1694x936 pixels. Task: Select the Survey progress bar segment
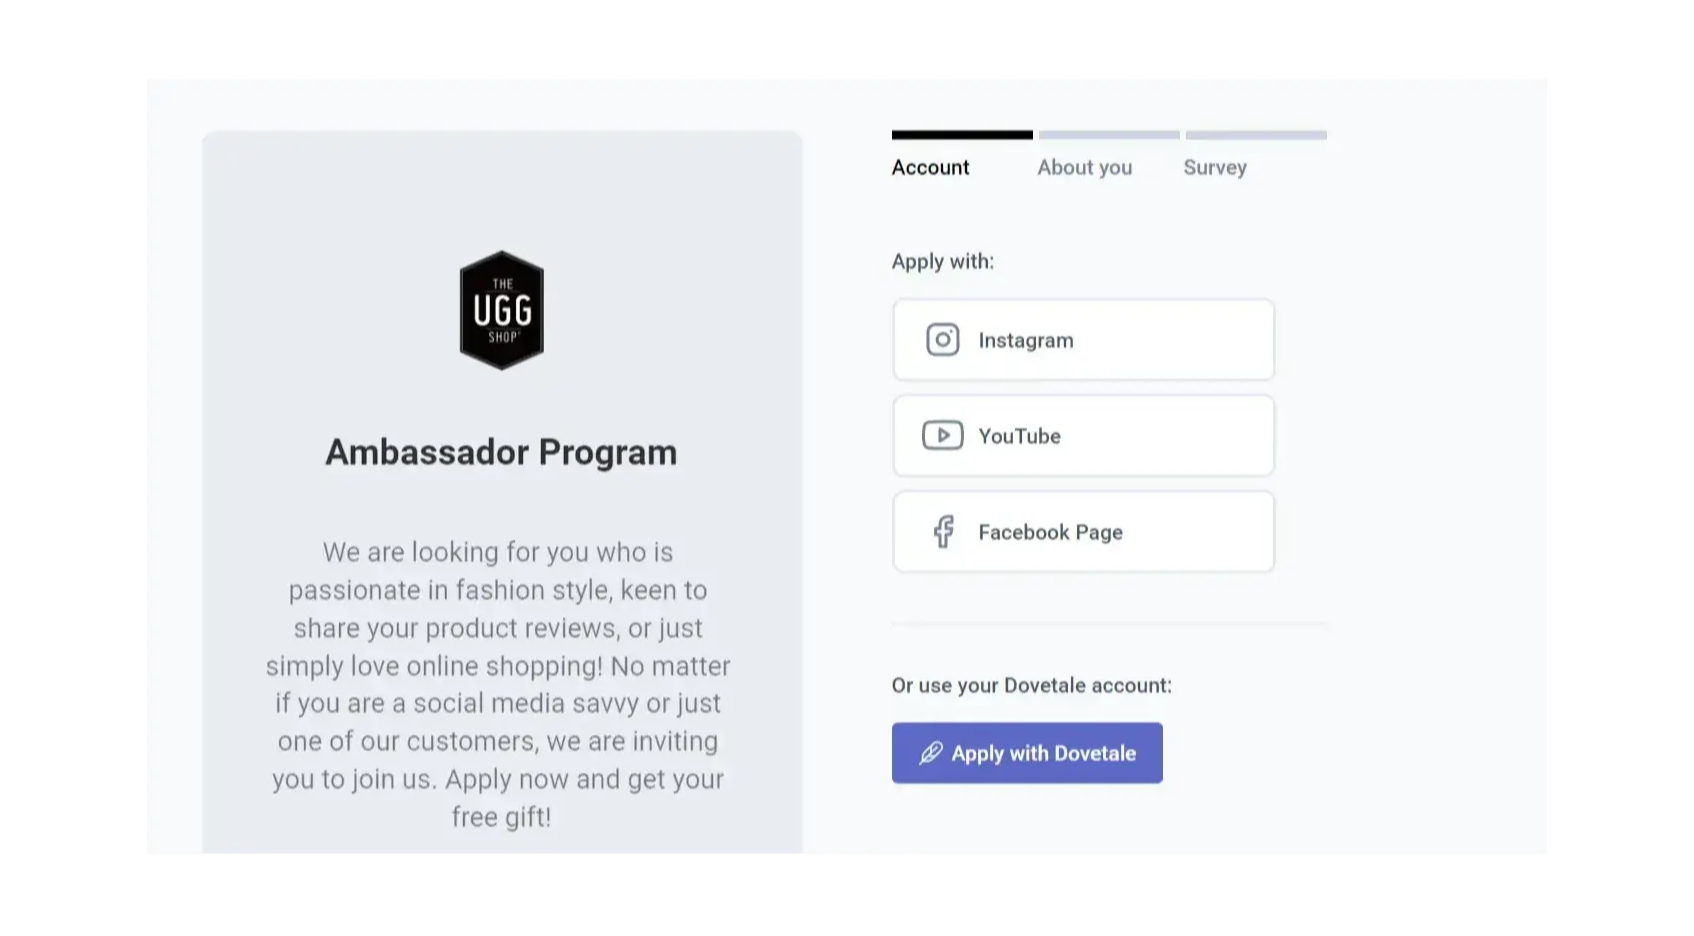(x=1256, y=135)
